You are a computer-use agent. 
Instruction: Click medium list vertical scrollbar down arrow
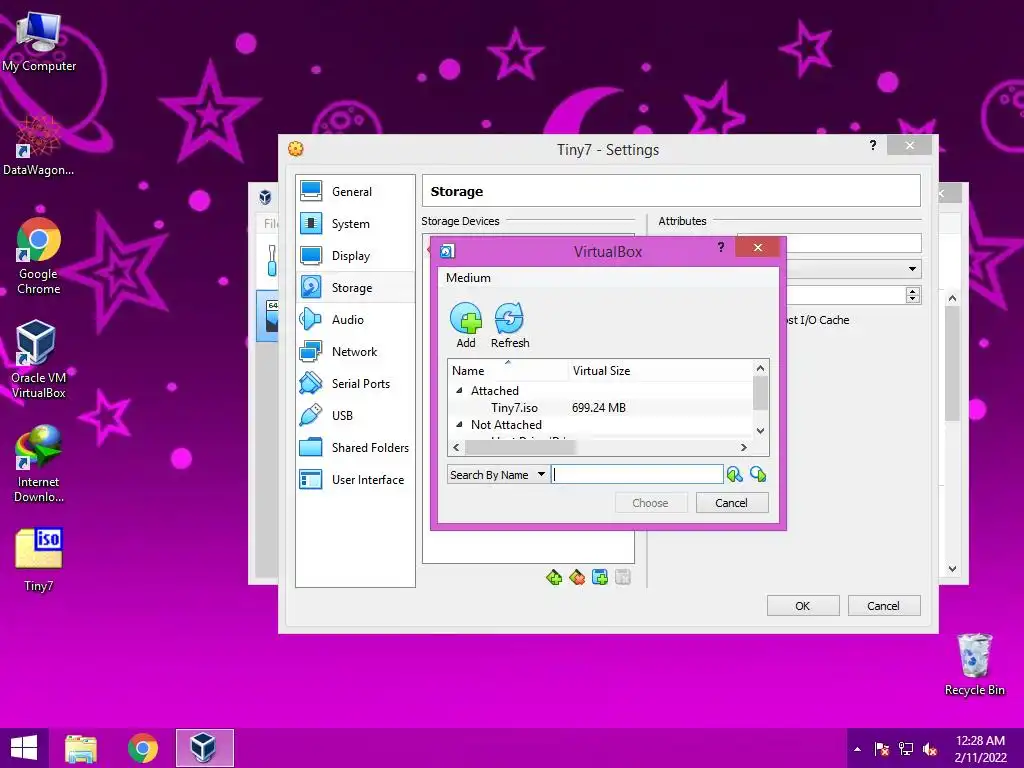[760, 430]
